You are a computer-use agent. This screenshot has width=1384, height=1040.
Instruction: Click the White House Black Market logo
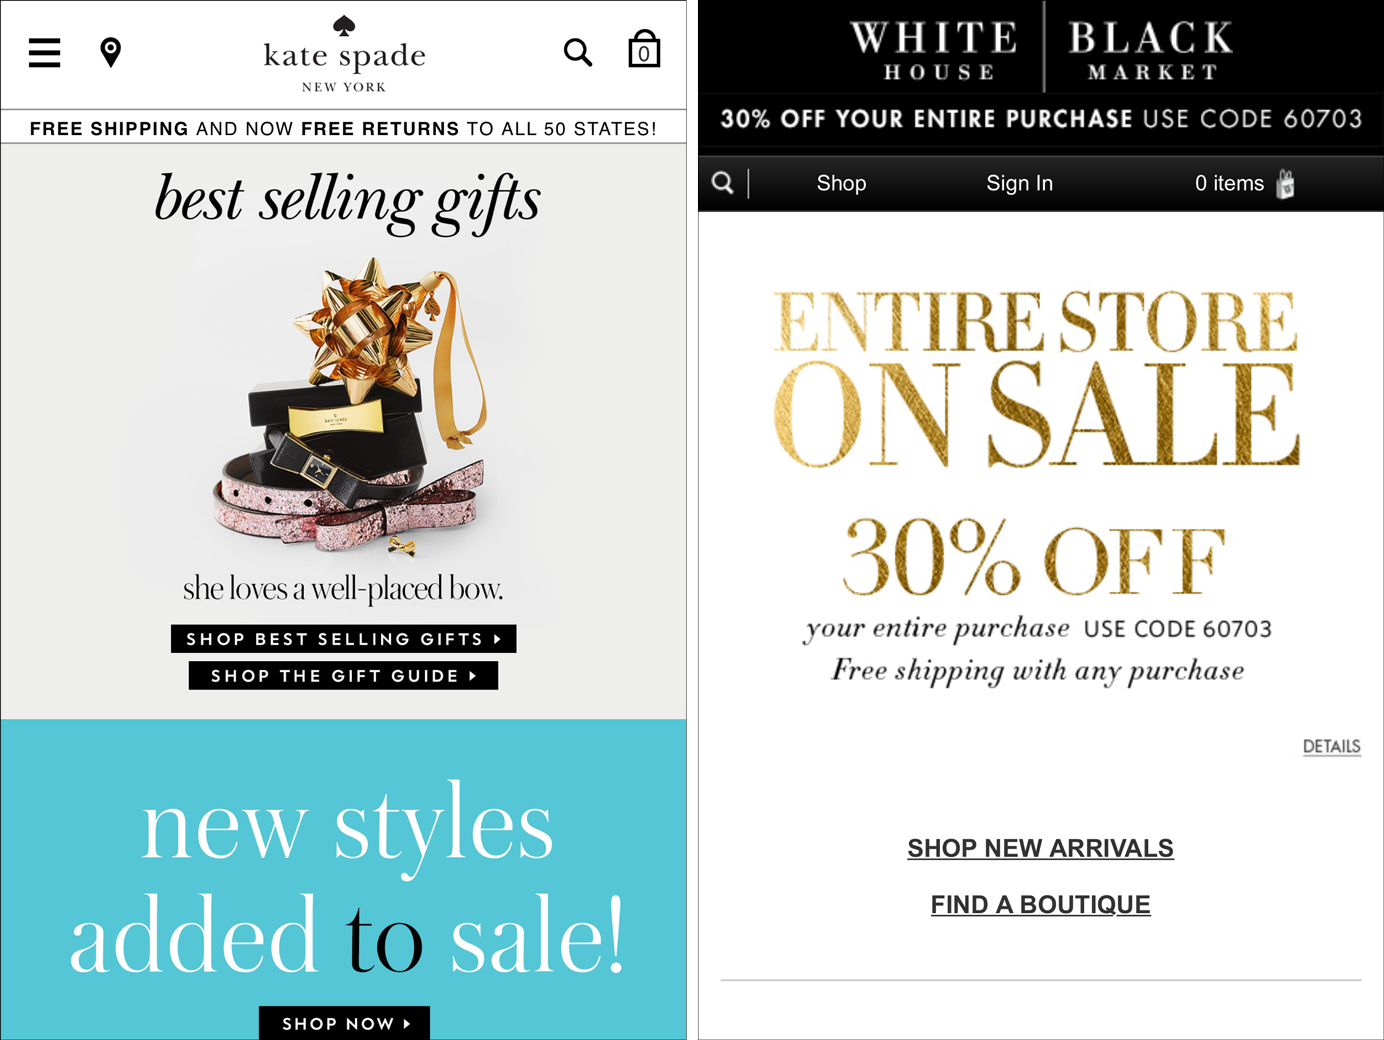pos(1041,48)
